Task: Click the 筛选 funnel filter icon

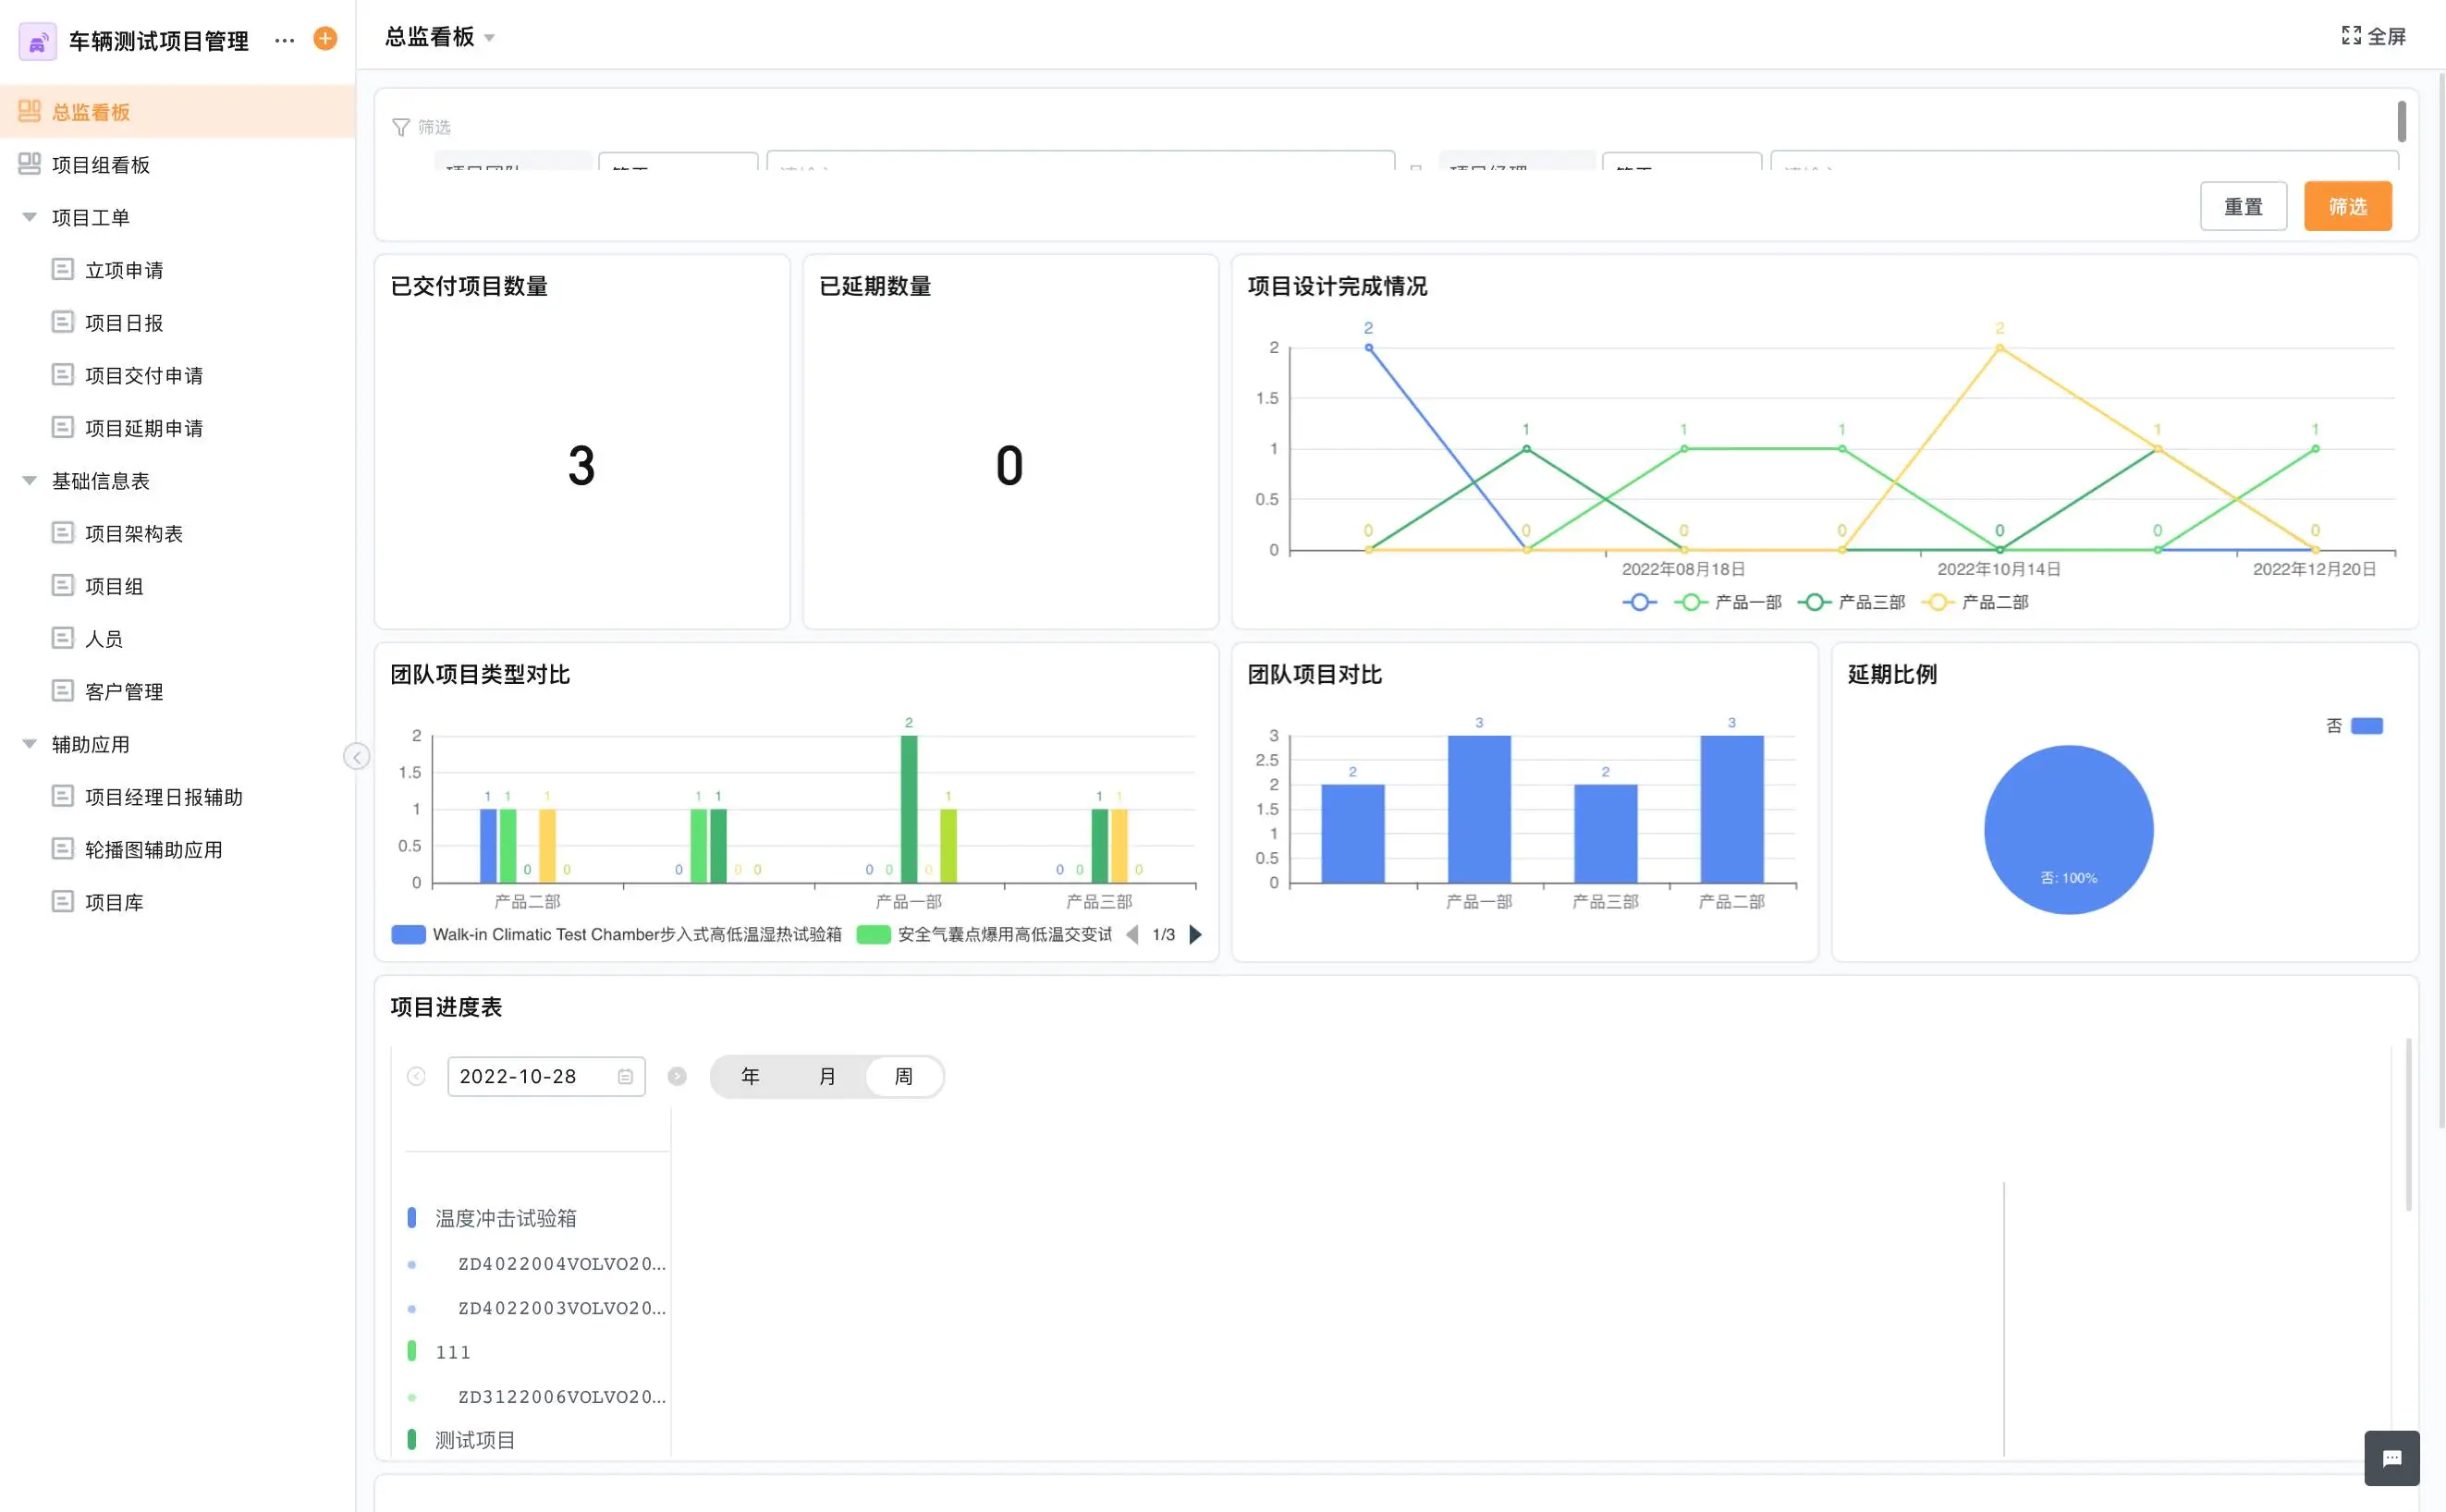Action: coord(401,127)
